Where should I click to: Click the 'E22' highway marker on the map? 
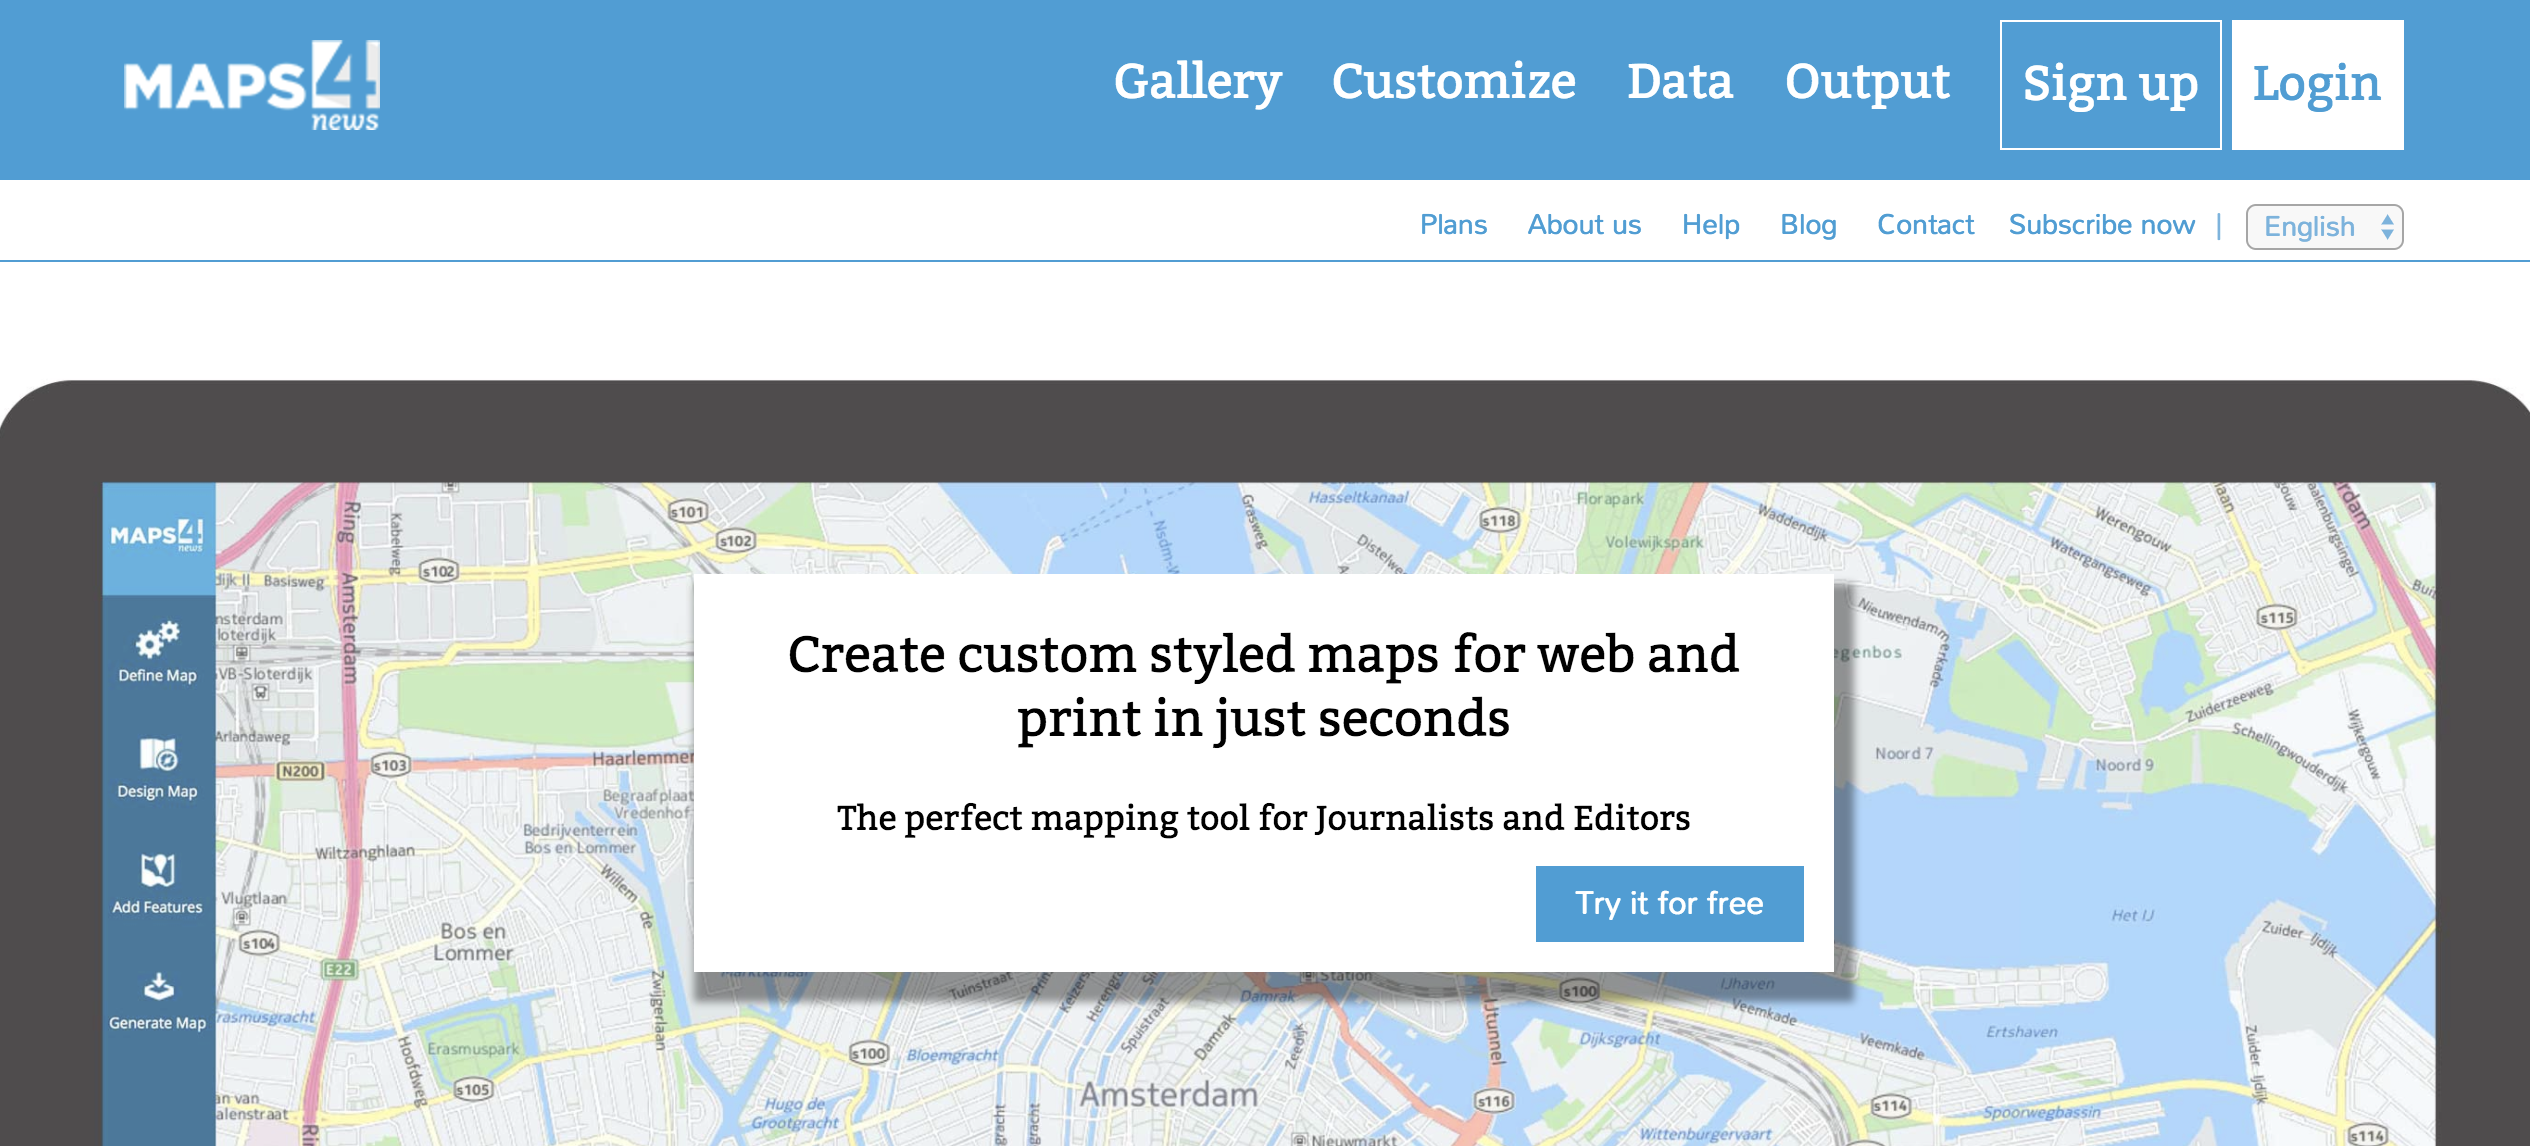point(339,969)
